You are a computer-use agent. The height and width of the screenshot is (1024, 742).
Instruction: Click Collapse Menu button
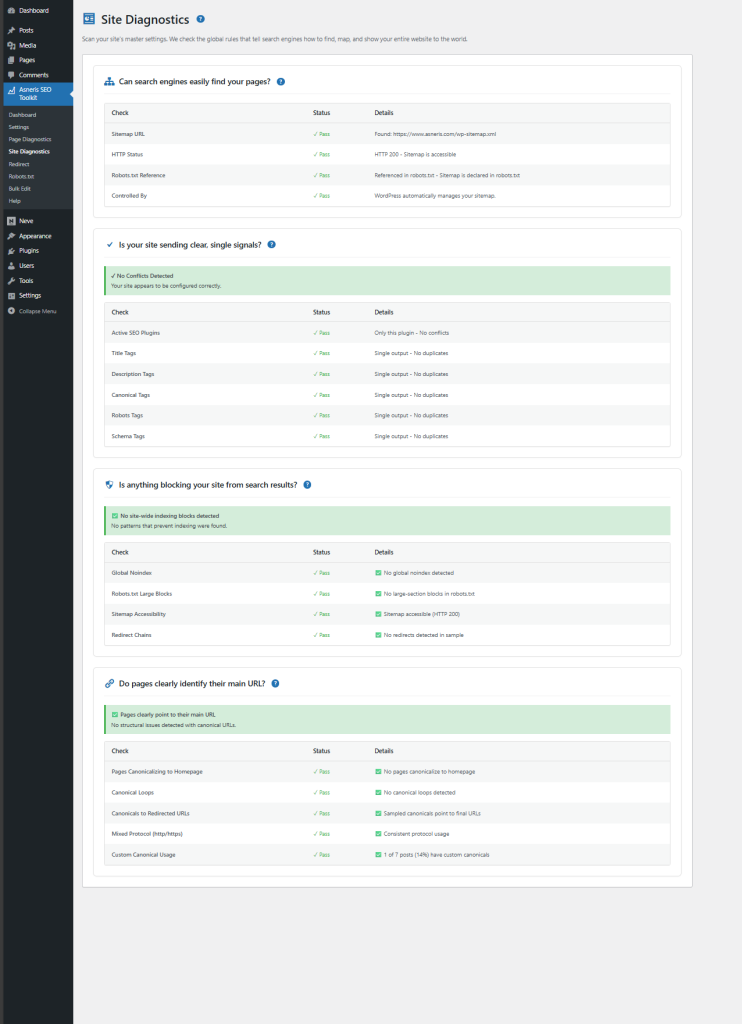click(32, 312)
